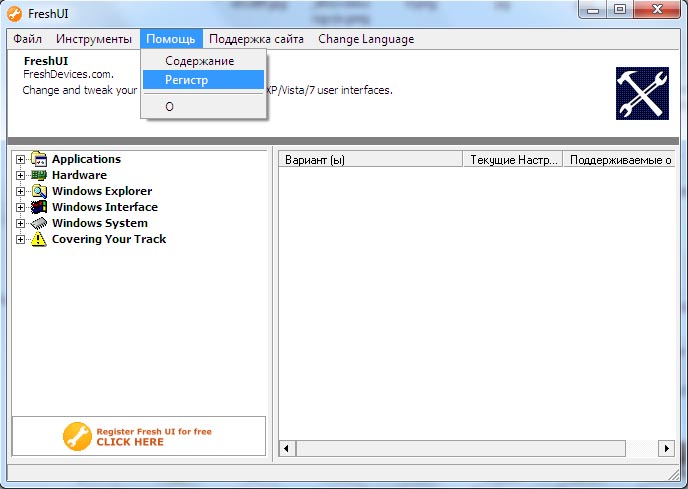Image resolution: width=688 pixels, height=489 pixels.
Task: Select the Windows System tree label
Action: [x=100, y=223]
